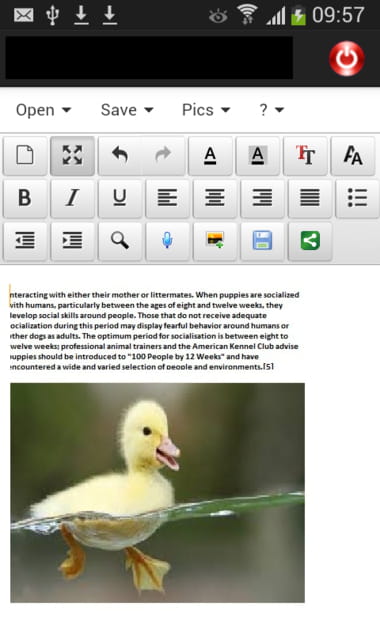Open the text highlight color tool
The height and width of the screenshot is (633, 380).
(x=258, y=155)
